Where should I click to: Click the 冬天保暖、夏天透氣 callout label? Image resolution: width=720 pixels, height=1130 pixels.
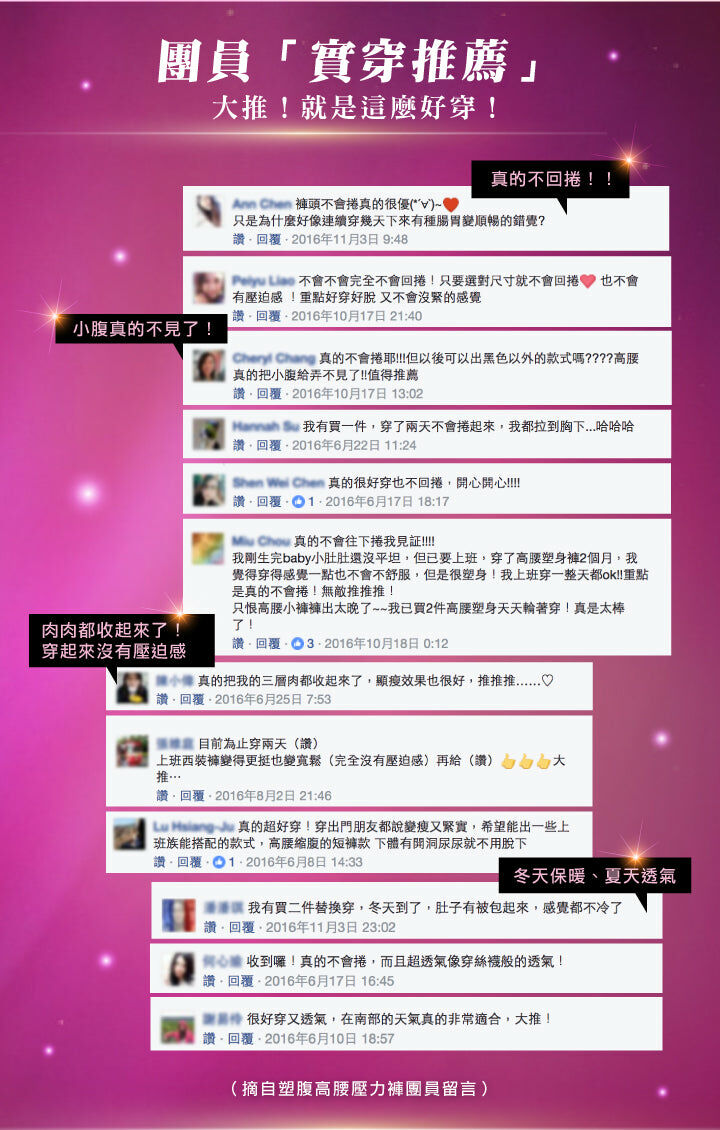coord(595,876)
